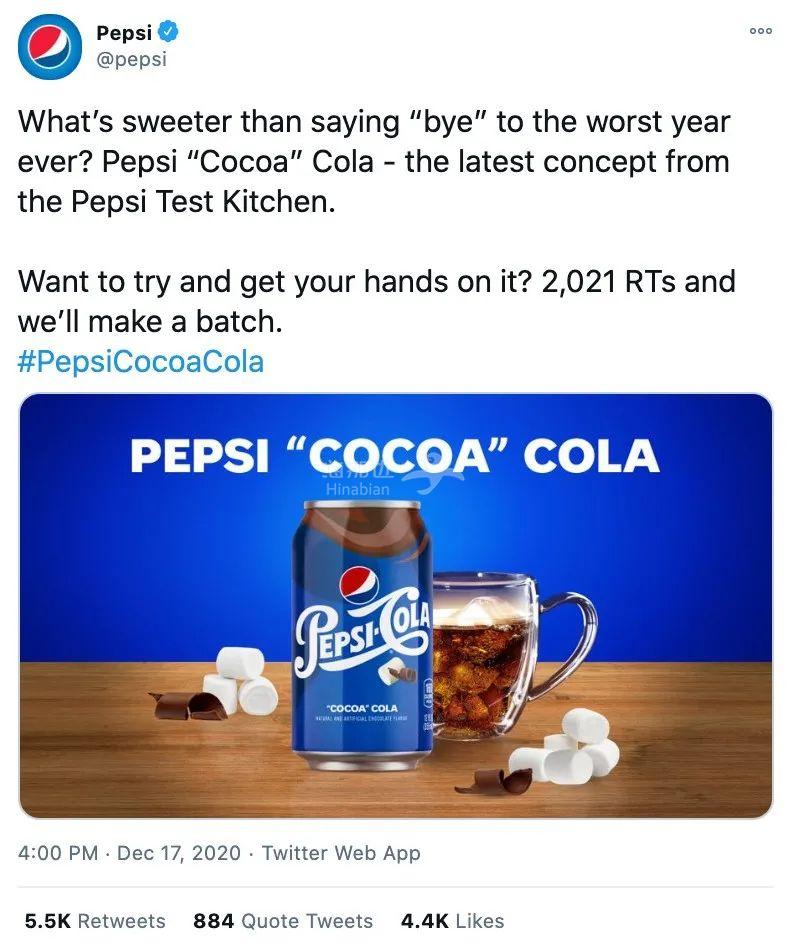The width and height of the screenshot is (789, 952).
Task: Open the Pepsi display name link
Action: 124,32
